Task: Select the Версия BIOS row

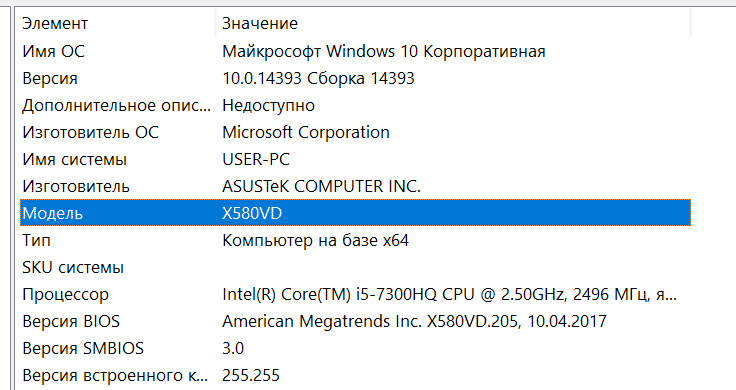Action: pyautogui.click(x=355, y=321)
